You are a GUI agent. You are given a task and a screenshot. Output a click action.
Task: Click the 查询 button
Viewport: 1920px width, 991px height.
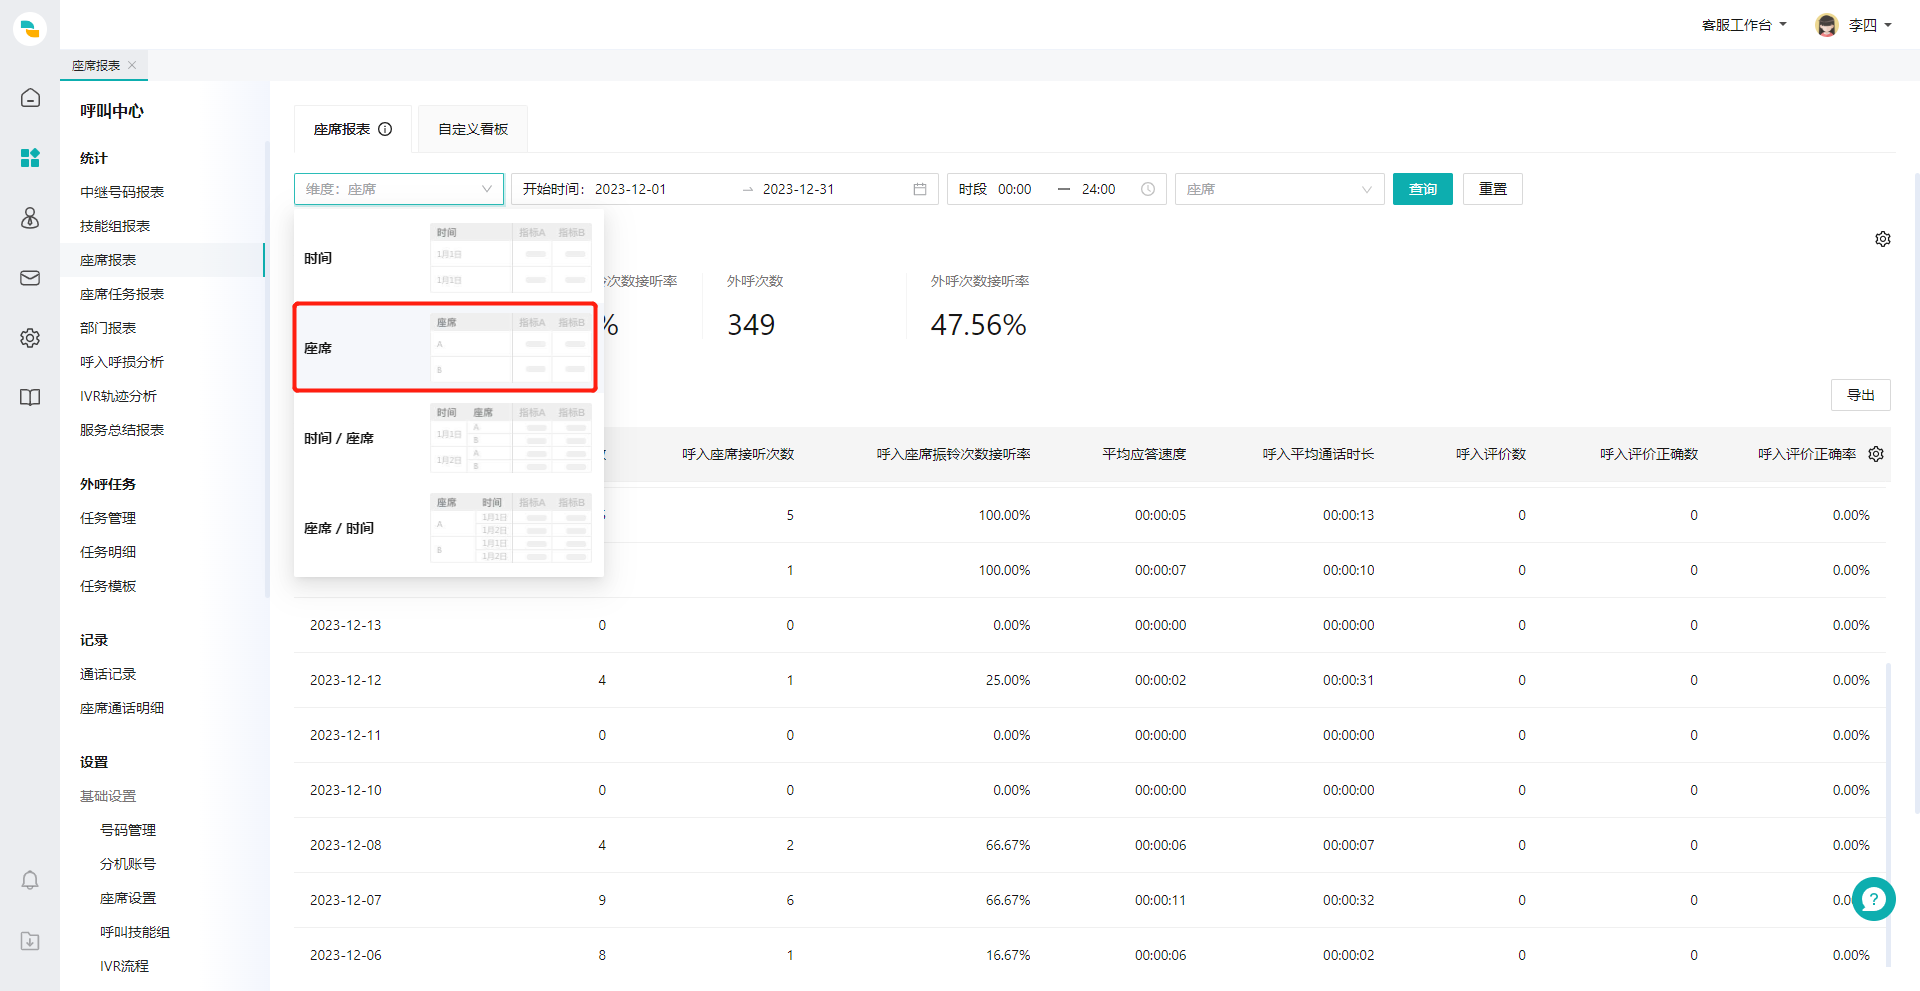click(1423, 189)
